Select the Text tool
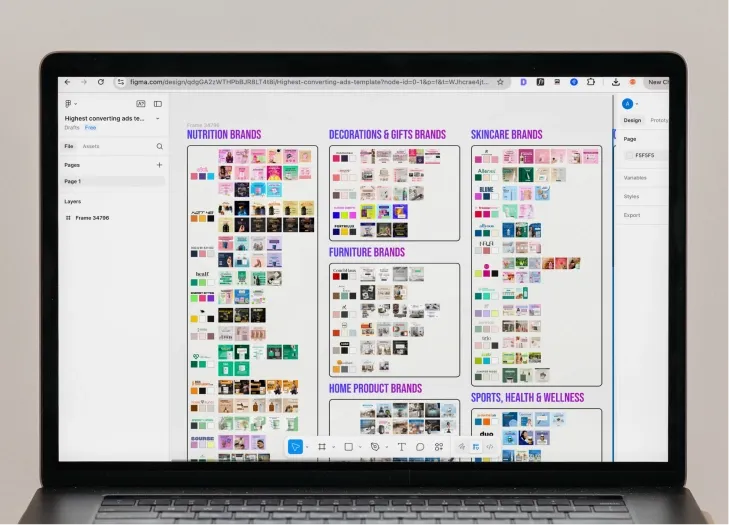 pyautogui.click(x=402, y=447)
